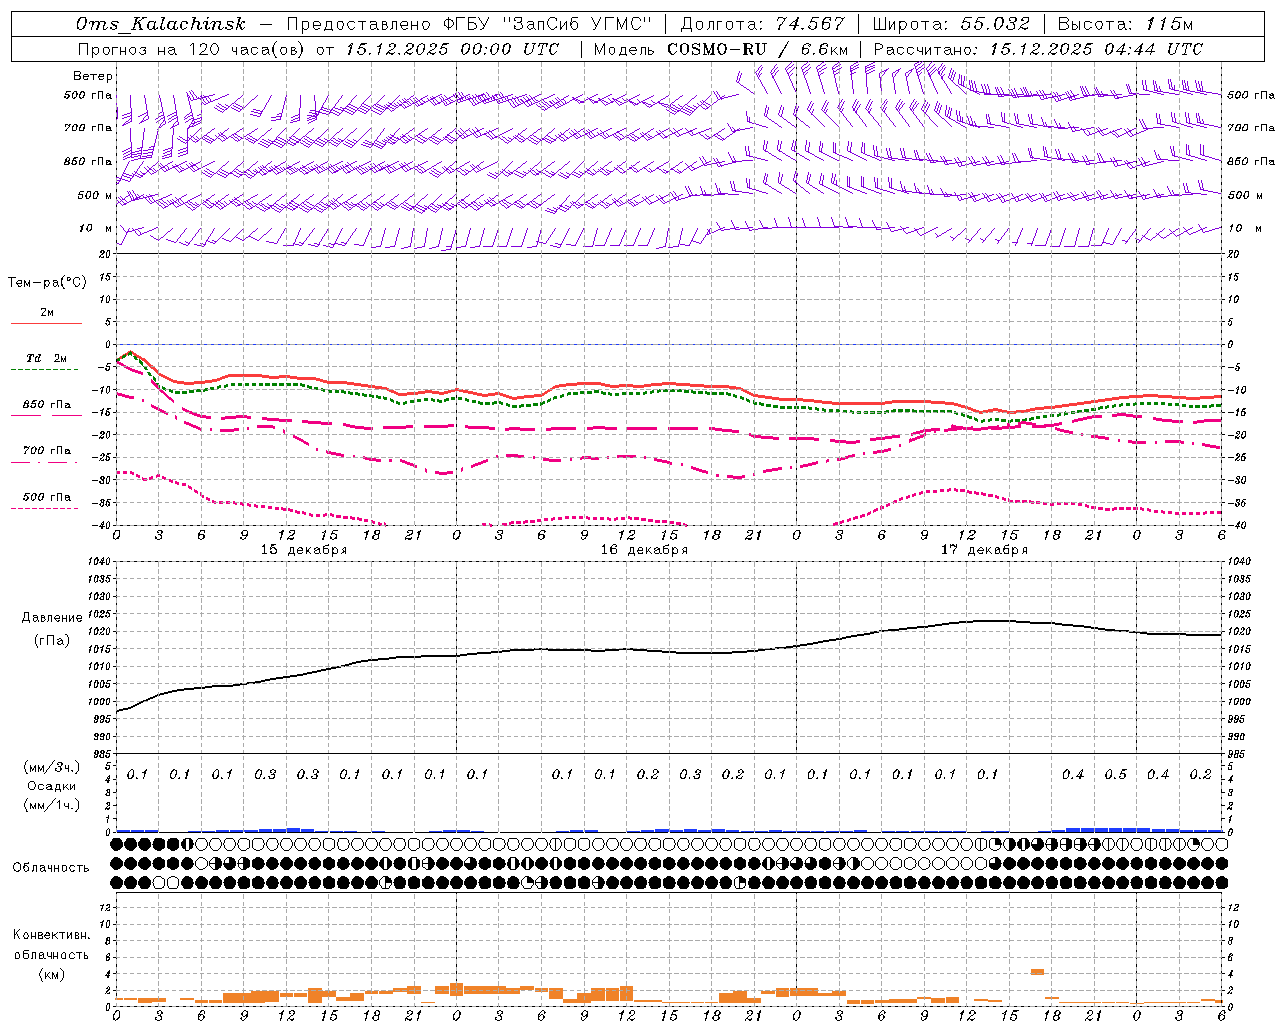
Task: Click the '(мм/3ч.)' precipitation unit label
Action: (x=52, y=767)
